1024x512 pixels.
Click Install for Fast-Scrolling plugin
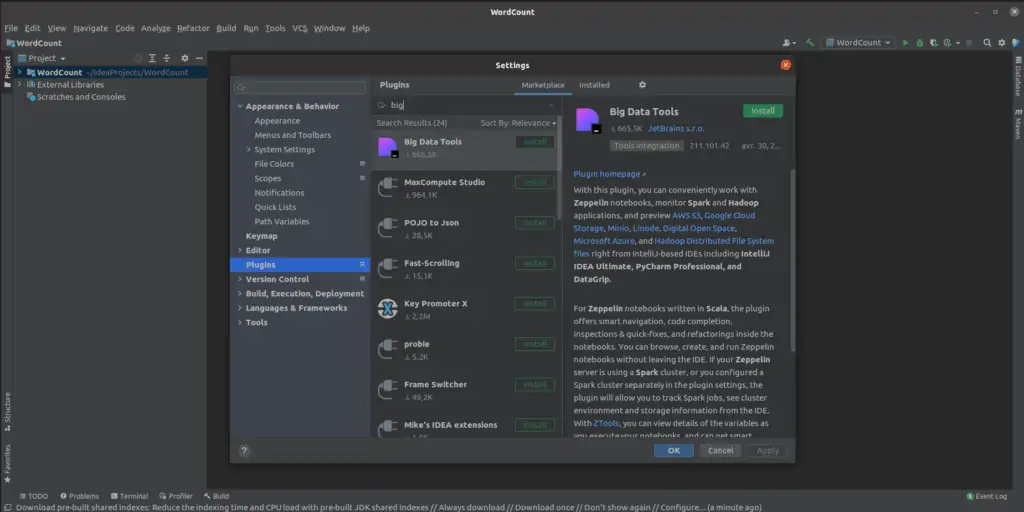[x=535, y=264]
